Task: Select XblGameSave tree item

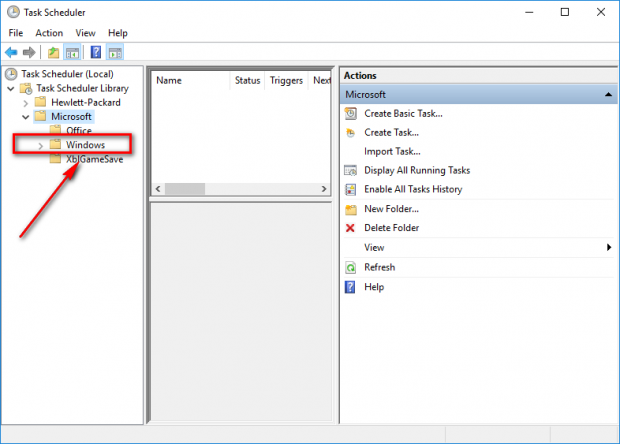Action: [x=95, y=159]
